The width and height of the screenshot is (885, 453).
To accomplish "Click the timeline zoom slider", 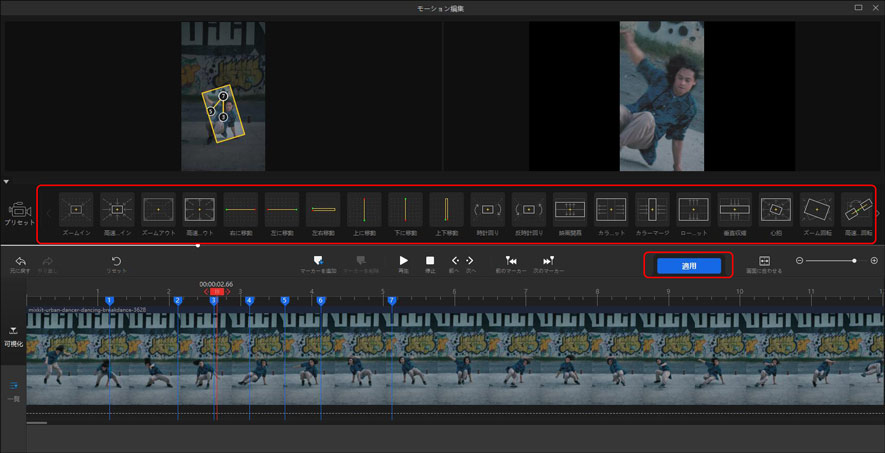I will pos(830,261).
